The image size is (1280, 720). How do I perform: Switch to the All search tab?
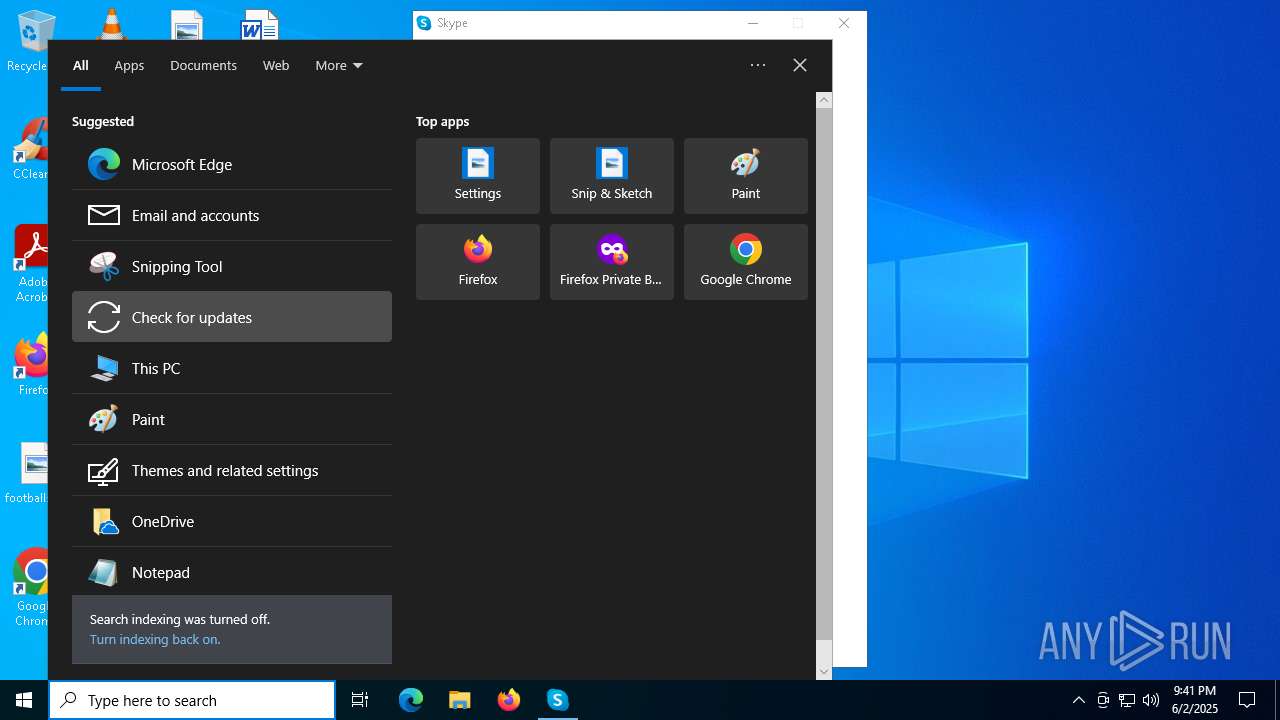81,65
